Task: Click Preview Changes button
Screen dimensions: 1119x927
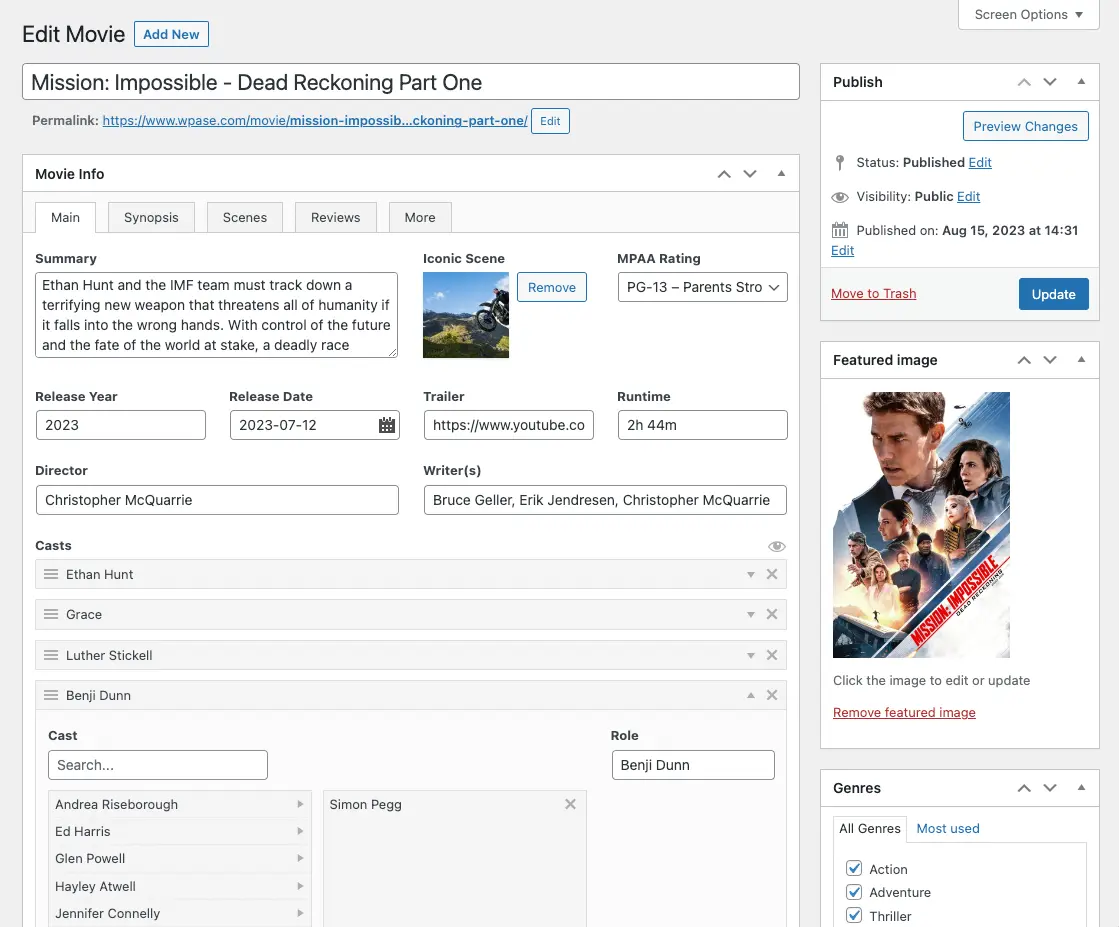Action: coord(1026,126)
